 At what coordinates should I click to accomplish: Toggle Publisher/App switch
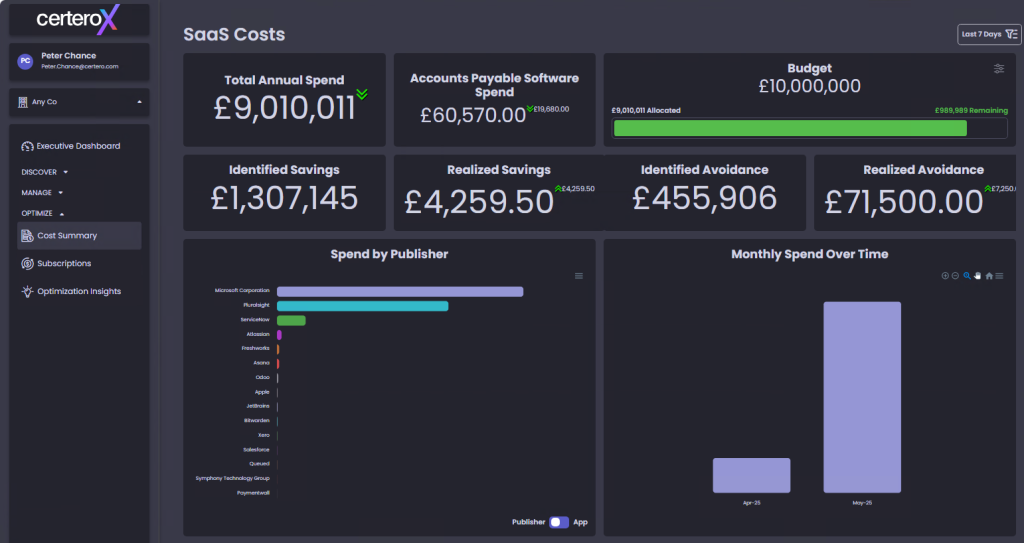(559, 522)
